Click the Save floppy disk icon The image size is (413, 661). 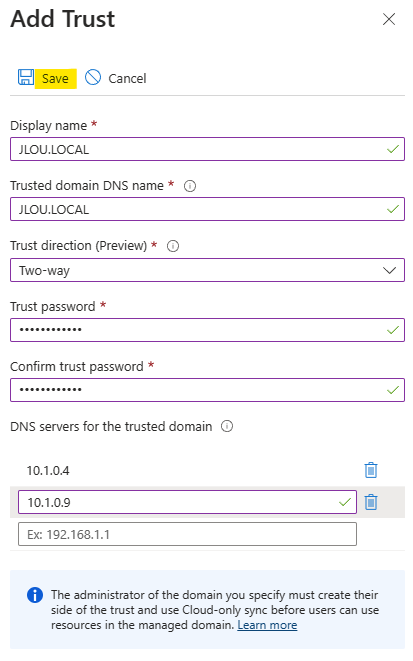(26, 78)
